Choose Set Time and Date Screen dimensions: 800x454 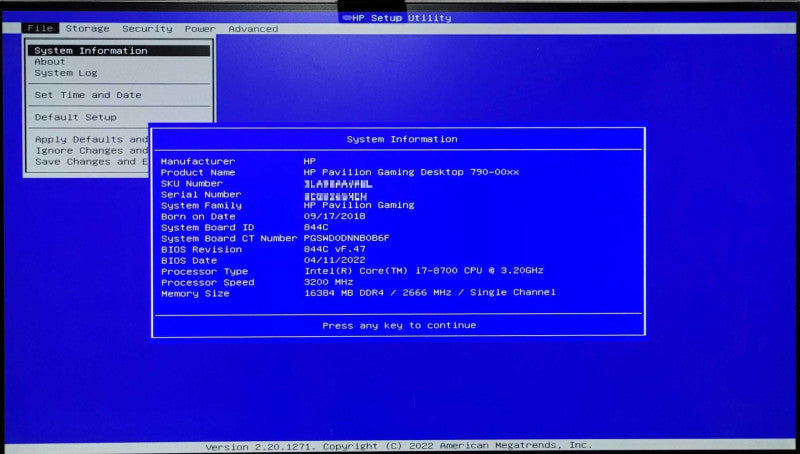[x=88, y=95]
